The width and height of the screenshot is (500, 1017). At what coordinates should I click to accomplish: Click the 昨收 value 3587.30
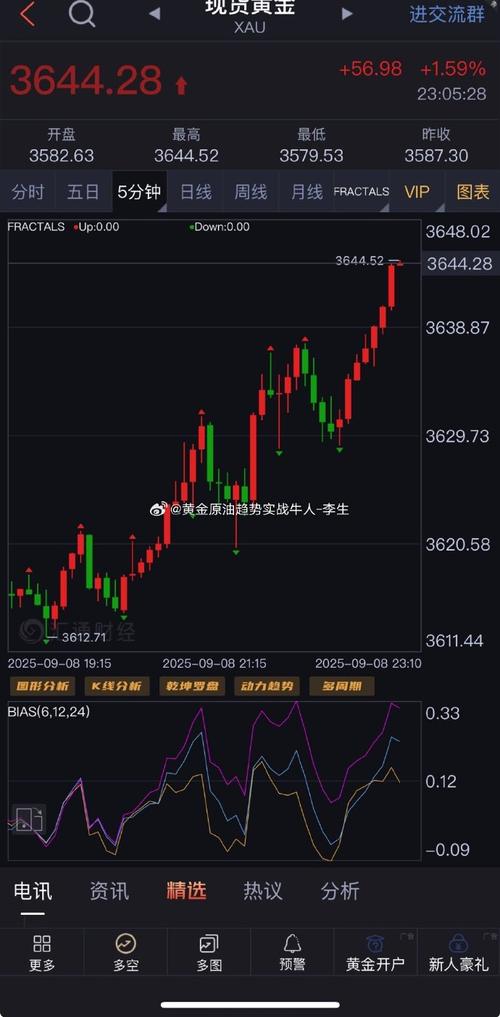pyautogui.click(x=436, y=156)
